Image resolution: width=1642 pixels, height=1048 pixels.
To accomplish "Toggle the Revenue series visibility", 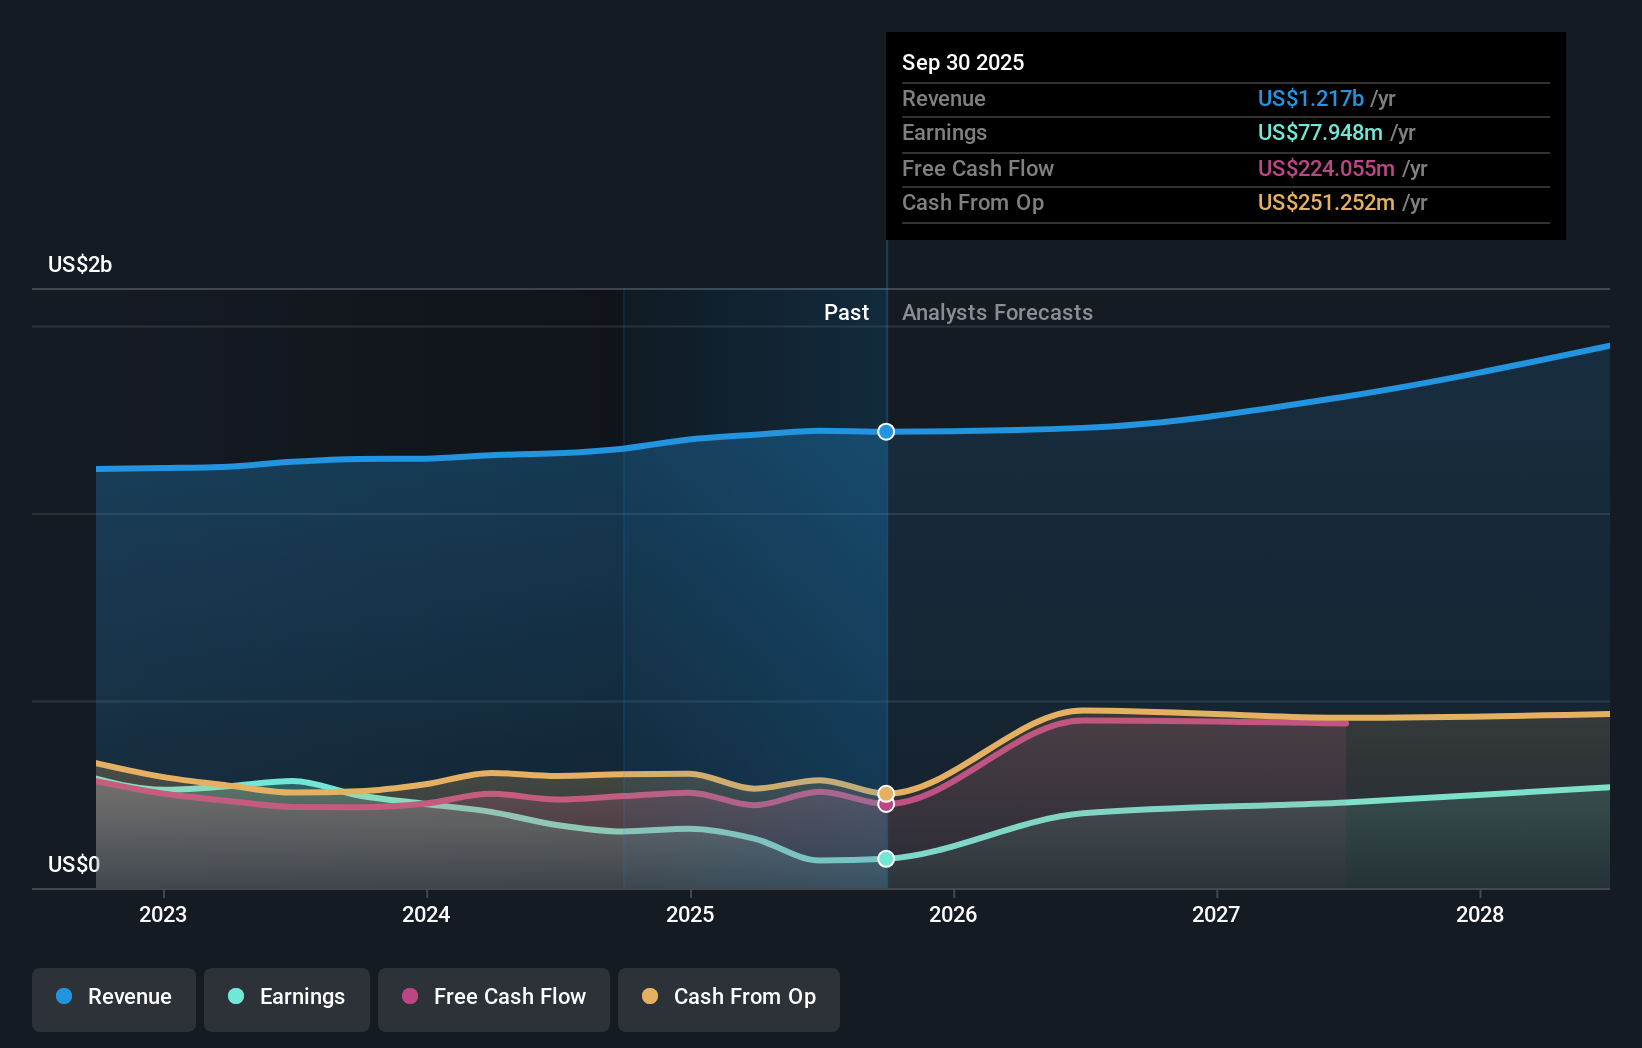I will coord(113,999).
